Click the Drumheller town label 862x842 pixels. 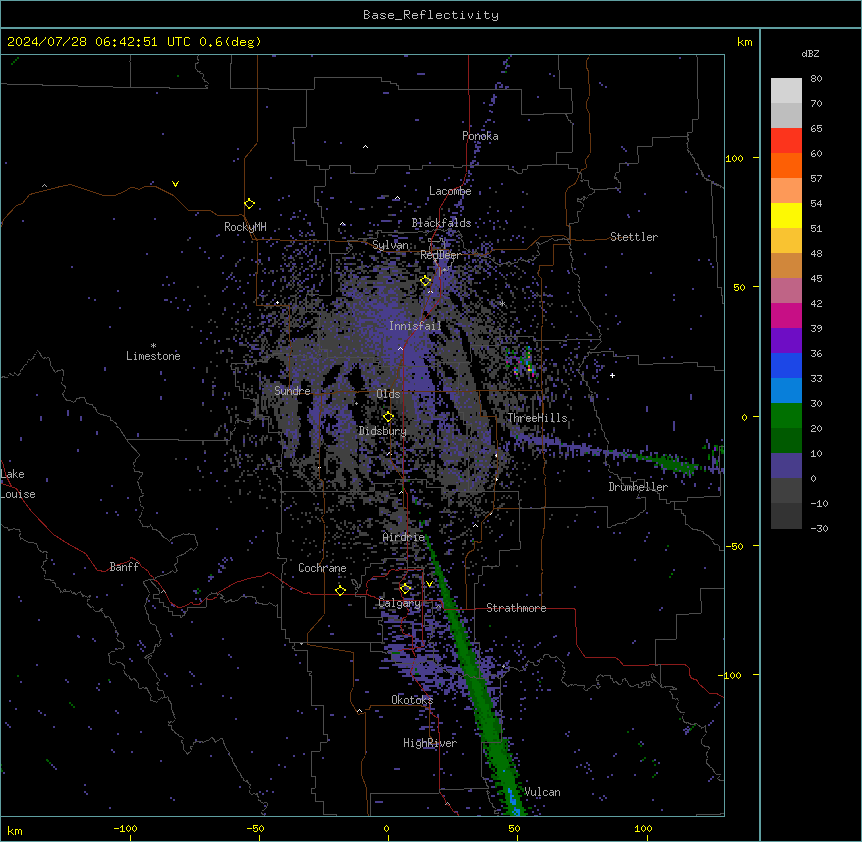pos(638,487)
